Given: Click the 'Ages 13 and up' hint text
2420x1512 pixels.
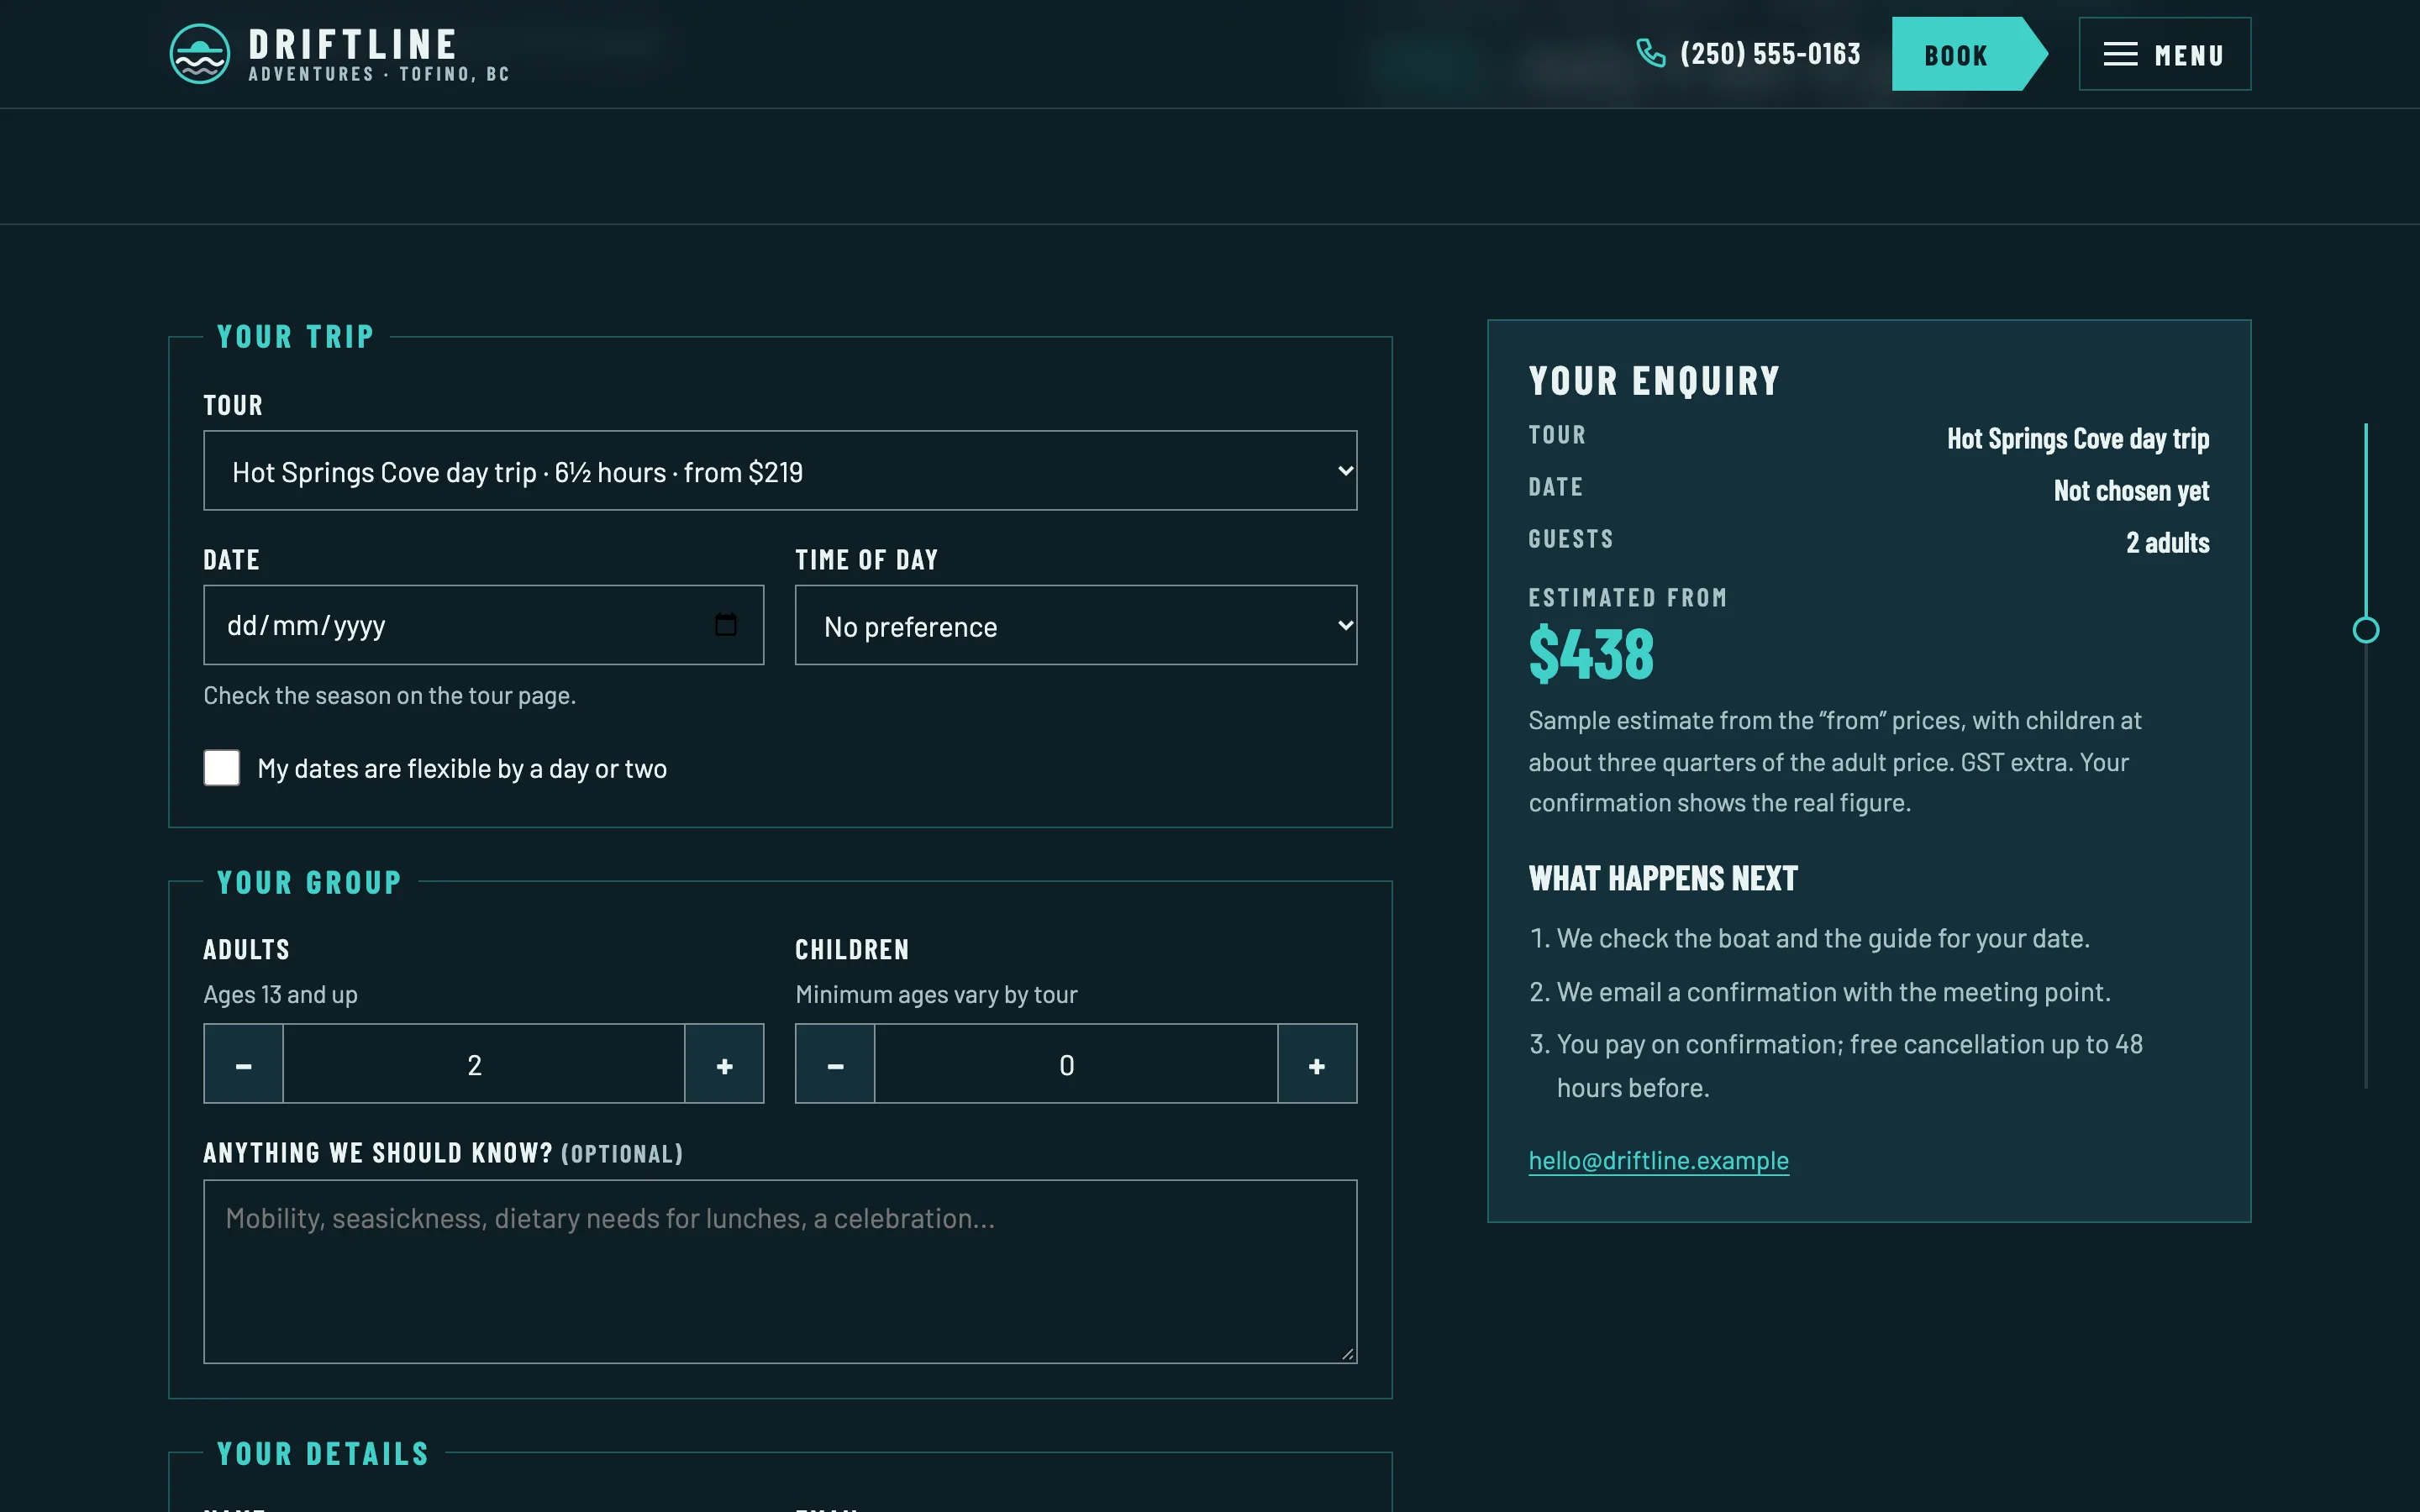Looking at the screenshot, I should click(x=281, y=995).
